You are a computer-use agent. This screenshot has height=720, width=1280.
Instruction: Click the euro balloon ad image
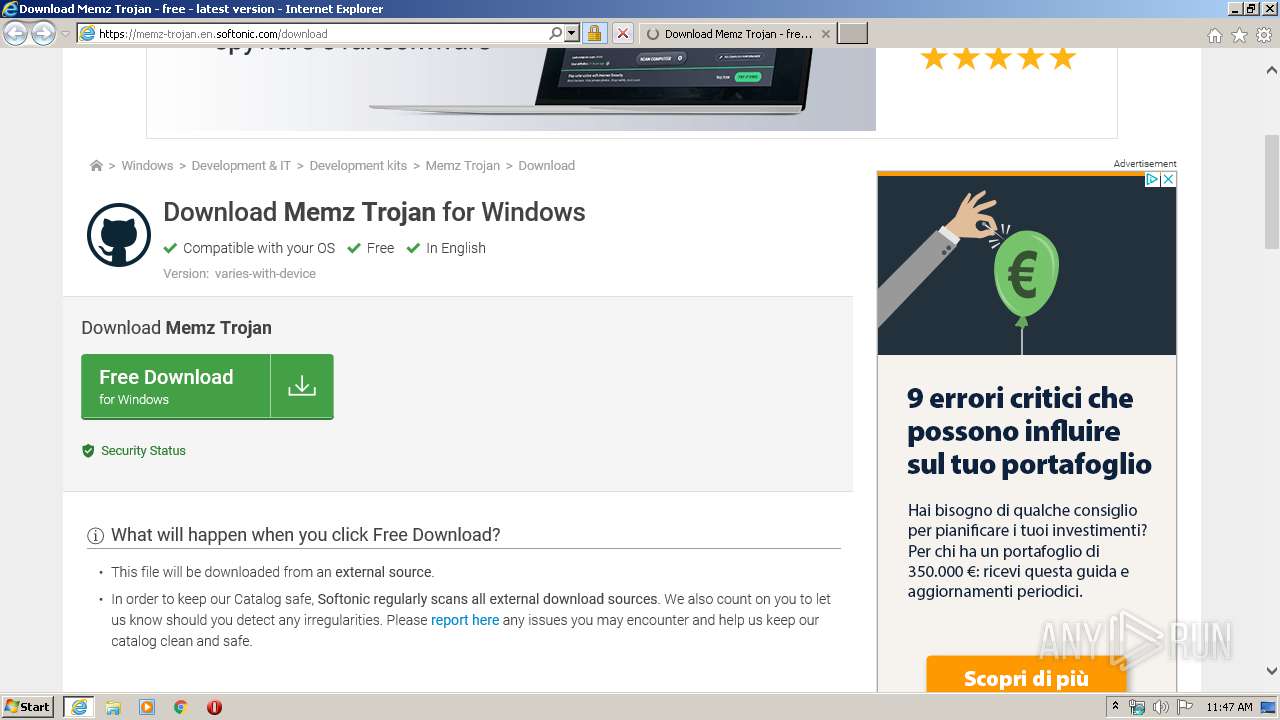tap(1027, 265)
